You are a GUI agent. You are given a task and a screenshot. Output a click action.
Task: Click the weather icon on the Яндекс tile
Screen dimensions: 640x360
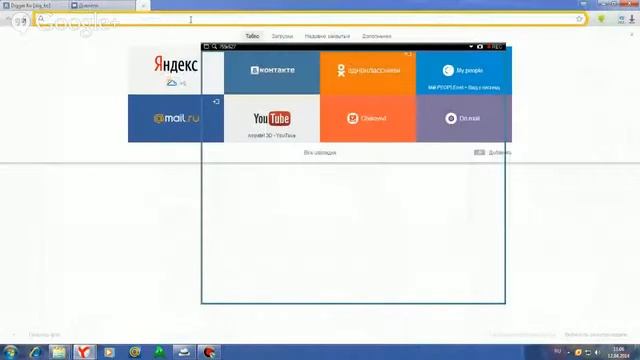172,83
